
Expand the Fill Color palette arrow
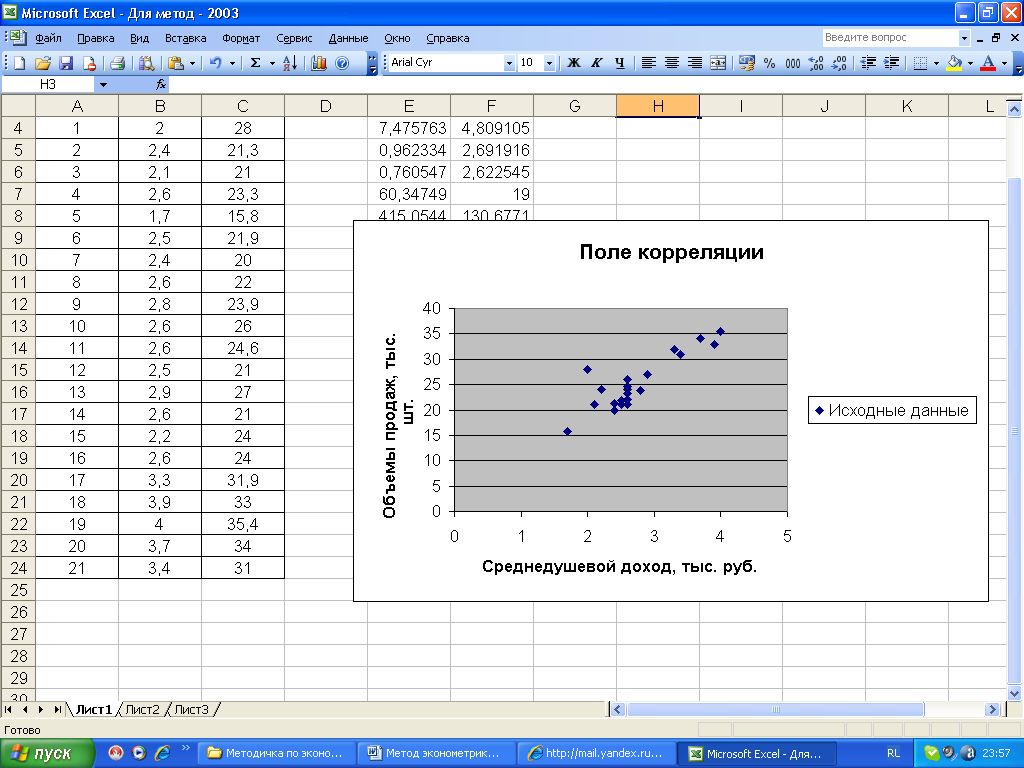point(970,63)
